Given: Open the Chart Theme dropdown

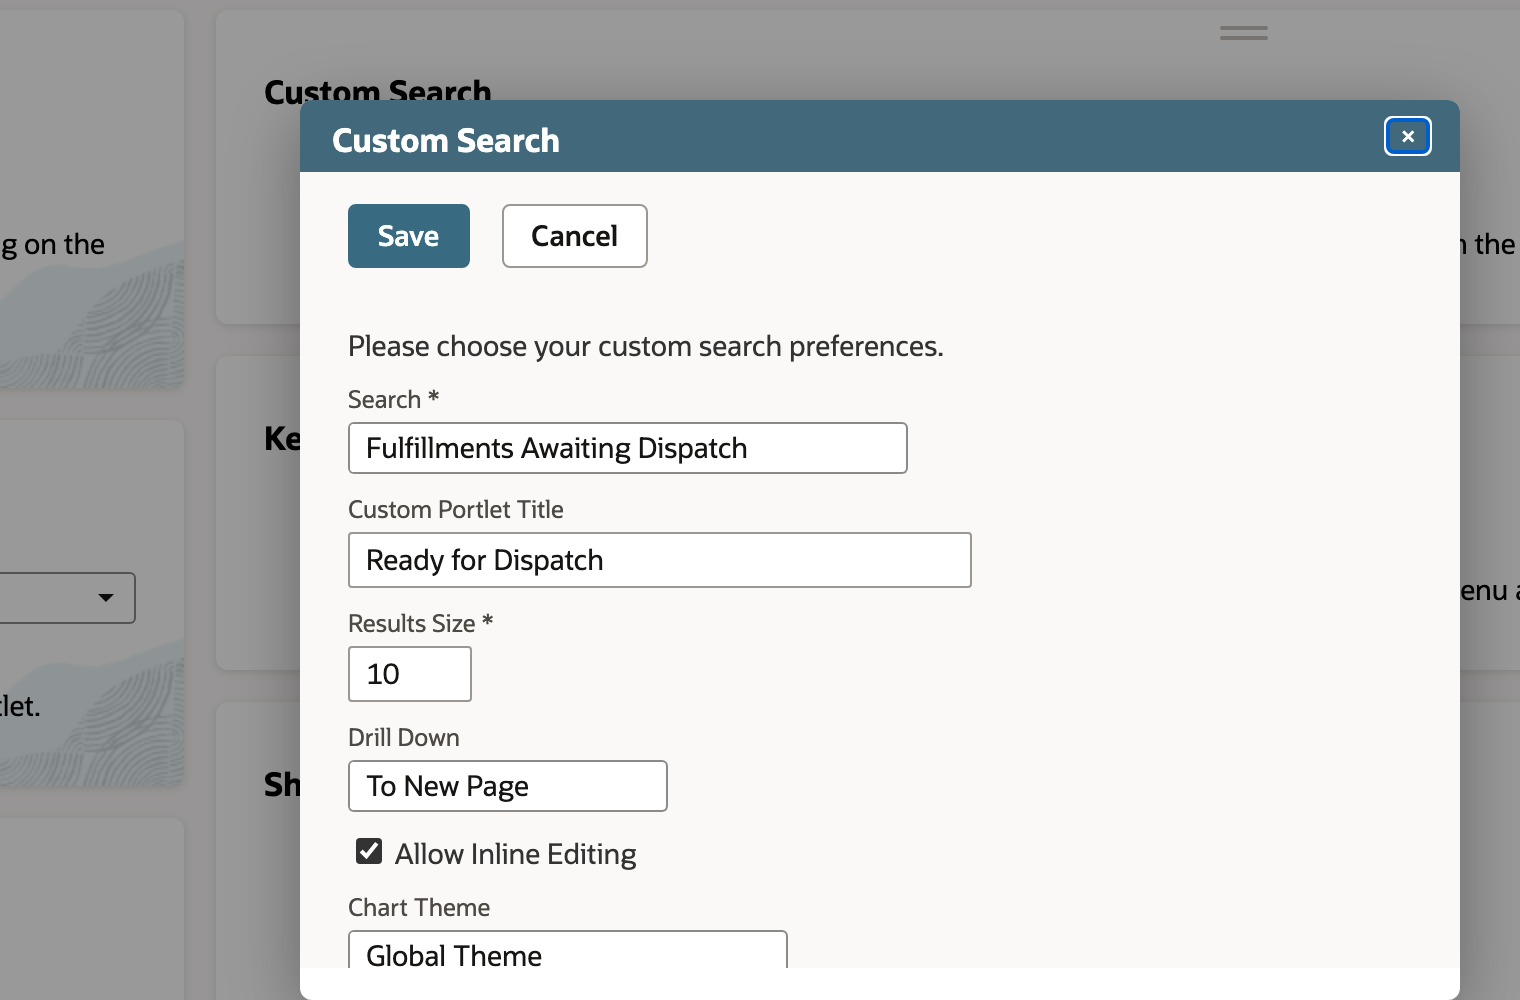Looking at the screenshot, I should click(x=568, y=950).
